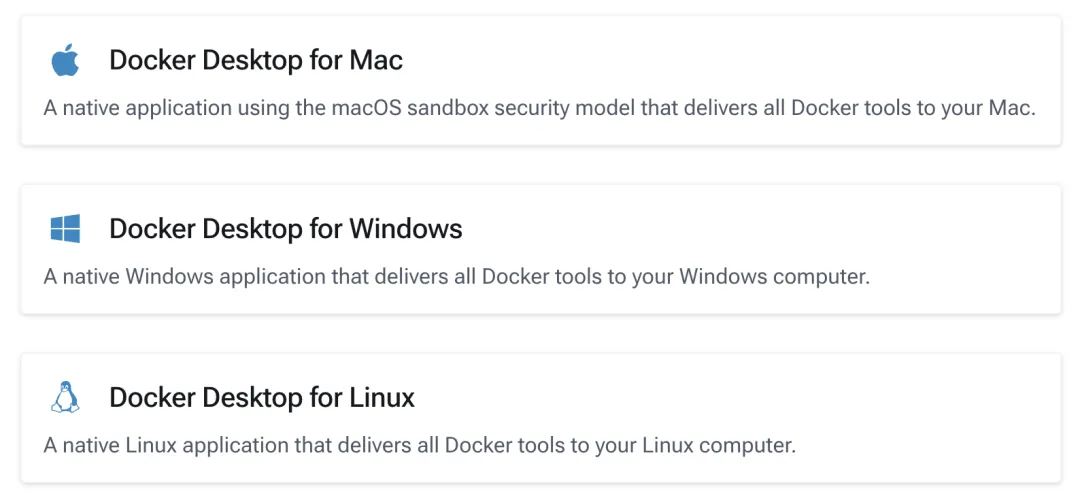1080x498 pixels.
Task: Click the word "Mac" in the first heading
Action: click(x=376, y=61)
